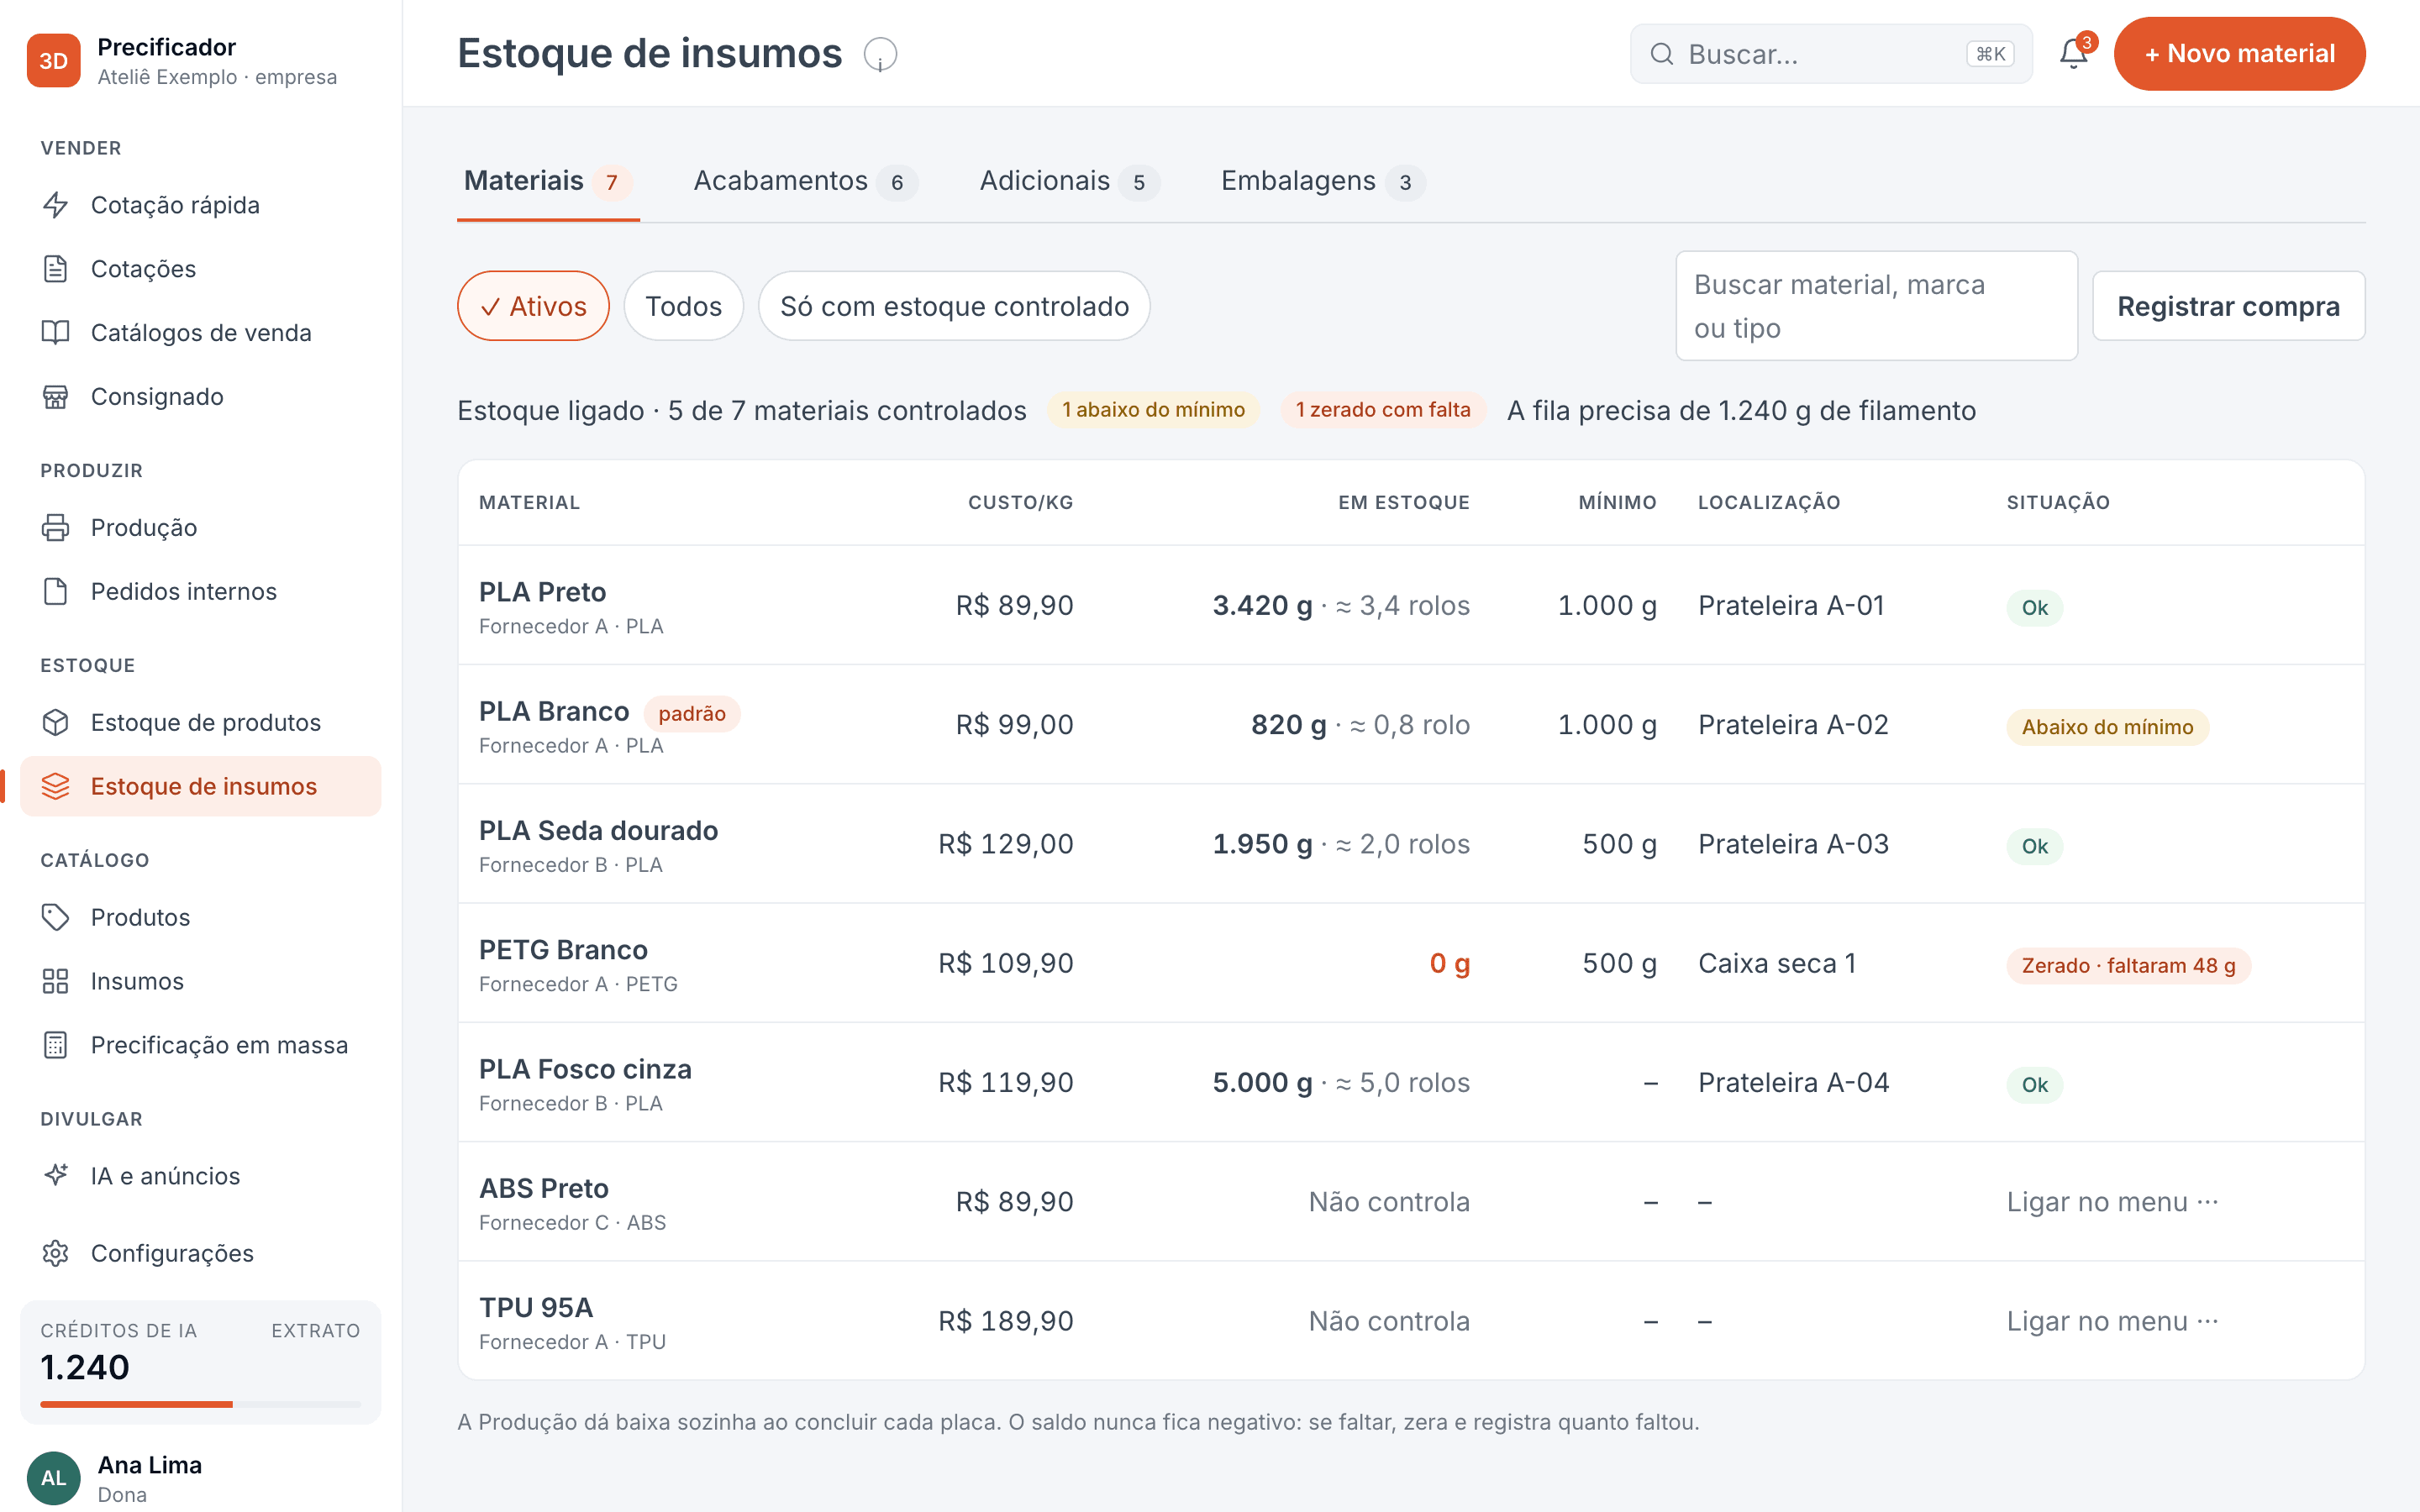2420x1512 pixels.
Task: Click the Material column header
Action: coord(529,502)
